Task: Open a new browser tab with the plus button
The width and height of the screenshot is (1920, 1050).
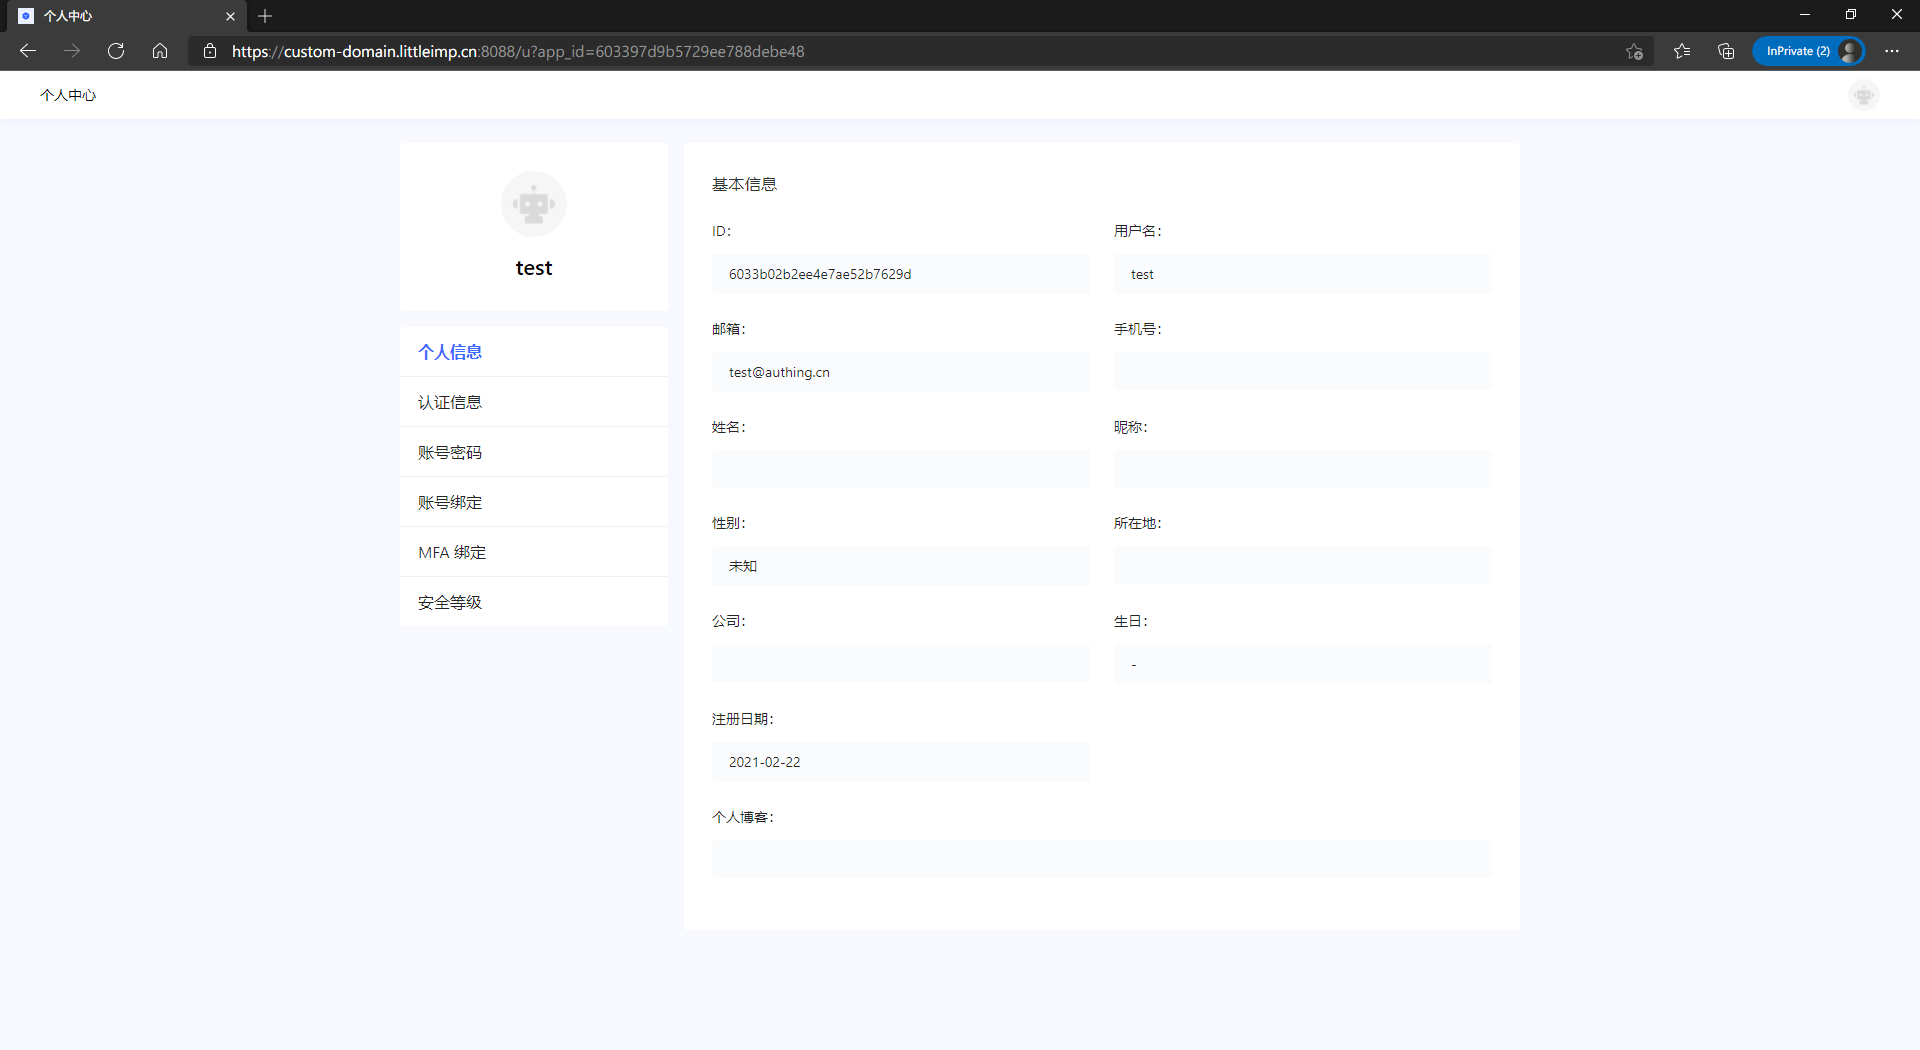Action: 265,16
